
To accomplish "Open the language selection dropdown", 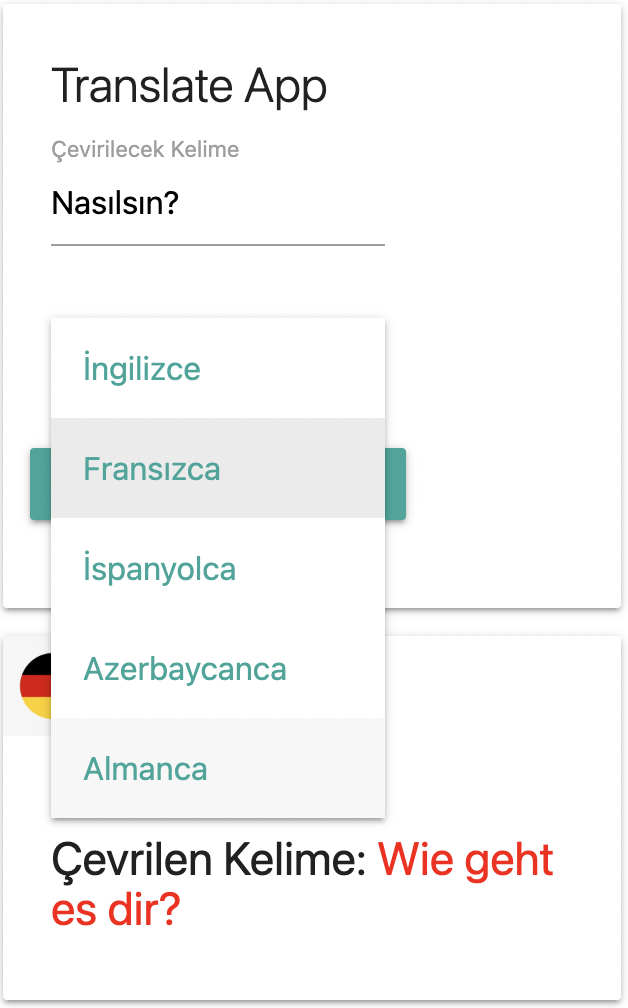I will coord(218,369).
